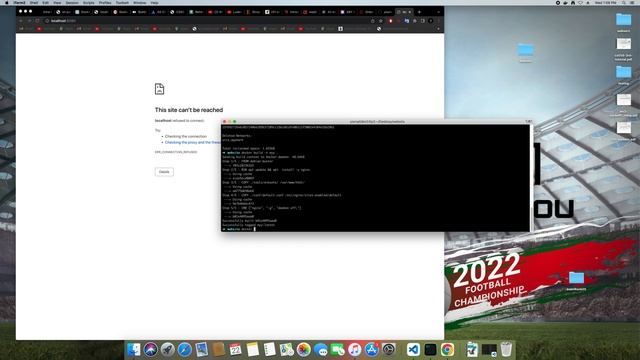The width and height of the screenshot is (640, 360).
Task: Open the folder near the 2022 Football graphic
Action: [x=576, y=278]
